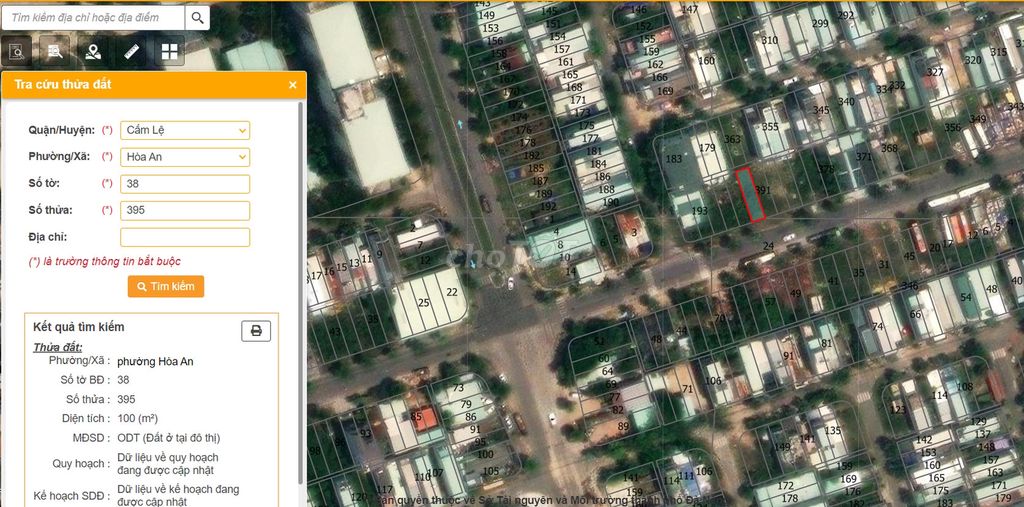Click the orange Tìm kiếm button
The image size is (1024, 507).
pos(166,286)
